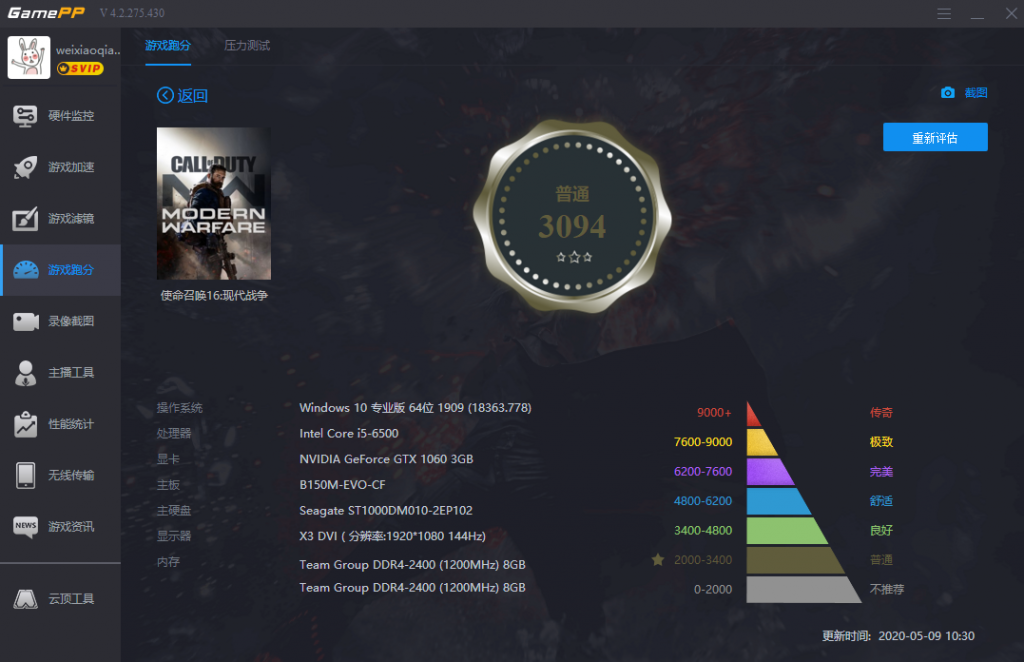
Task: Click the B150M-EVO-CF motherboard text
Action: (342, 485)
